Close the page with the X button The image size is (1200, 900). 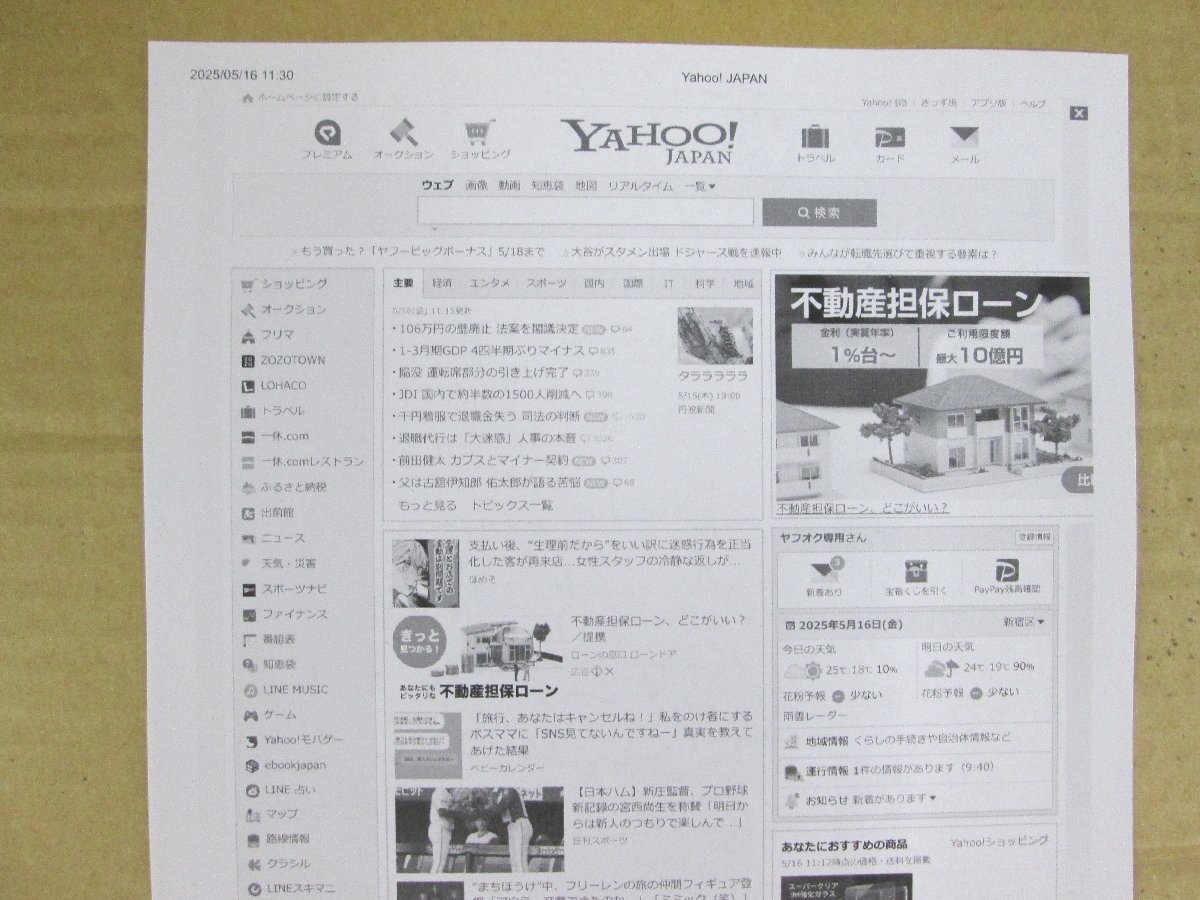(1078, 113)
